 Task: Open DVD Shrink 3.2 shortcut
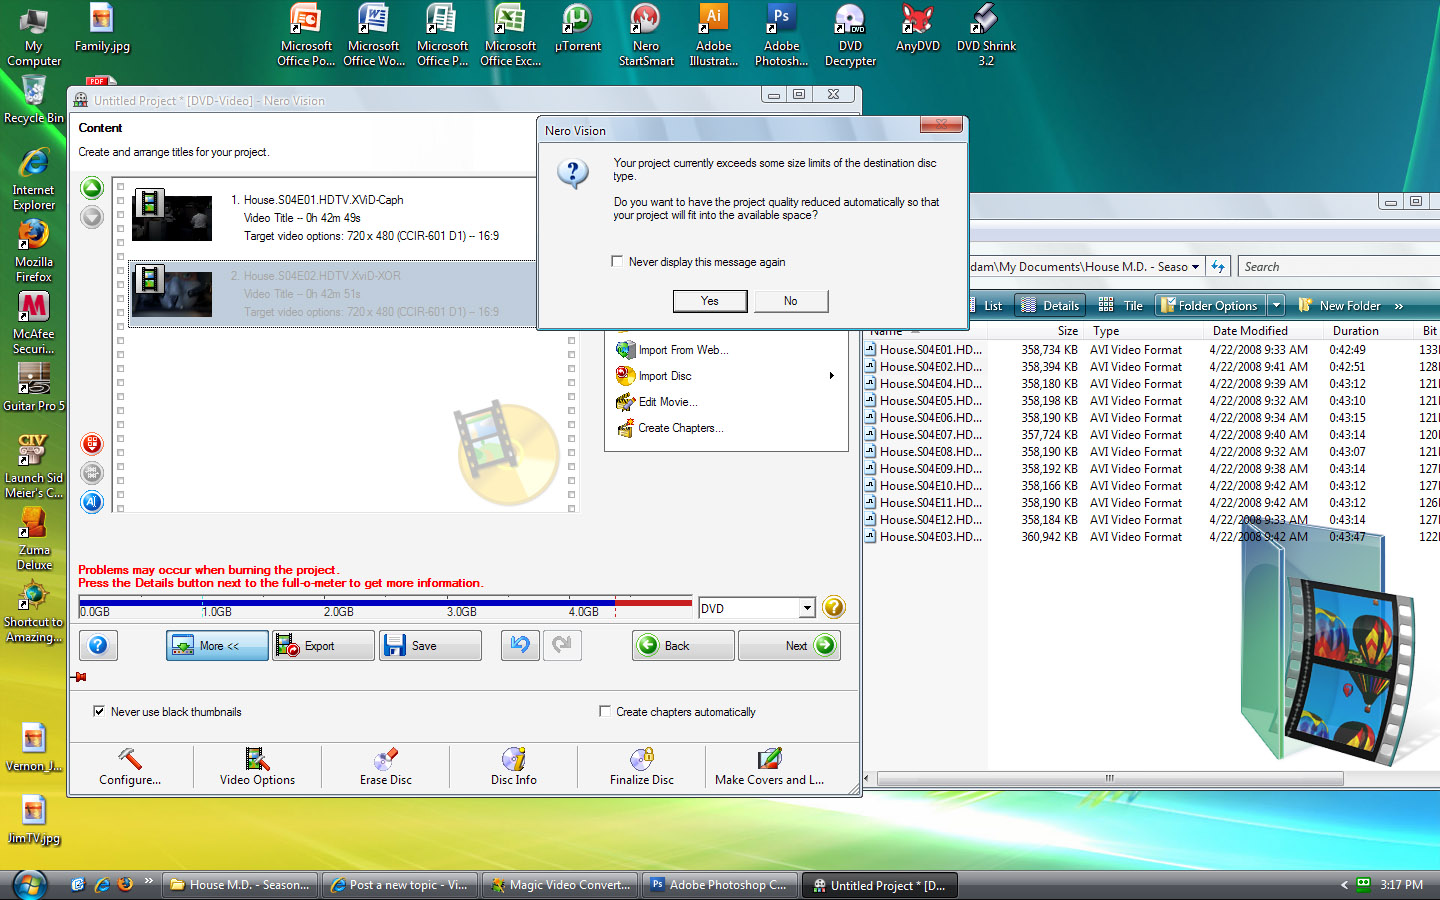(x=986, y=35)
